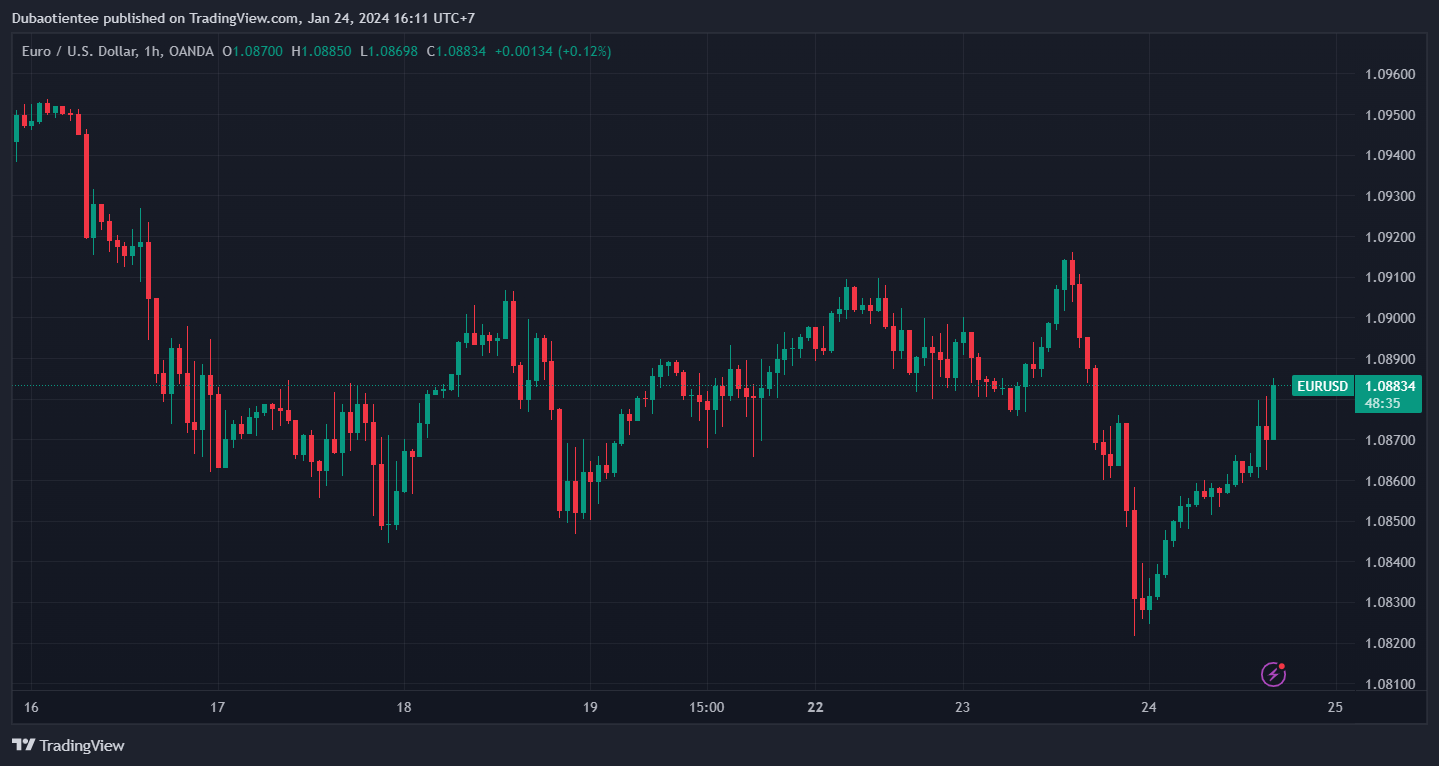
Task: Click the current price label 1.08834
Action: click(1390, 386)
